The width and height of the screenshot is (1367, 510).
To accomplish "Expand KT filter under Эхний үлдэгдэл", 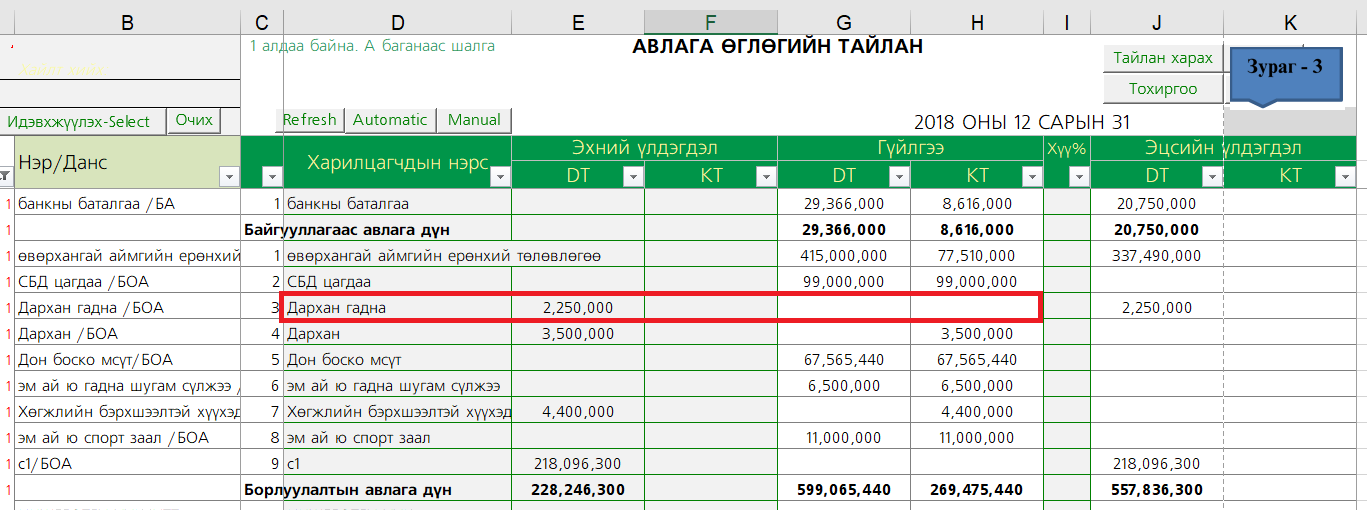I will tap(766, 177).
